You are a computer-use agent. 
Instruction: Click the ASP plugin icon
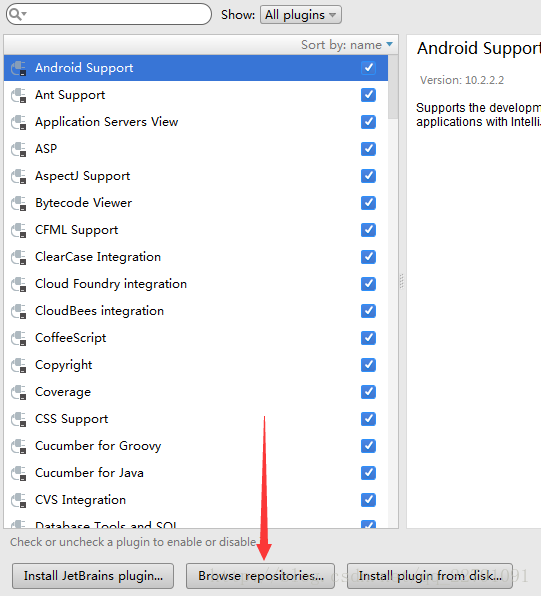tap(19, 149)
